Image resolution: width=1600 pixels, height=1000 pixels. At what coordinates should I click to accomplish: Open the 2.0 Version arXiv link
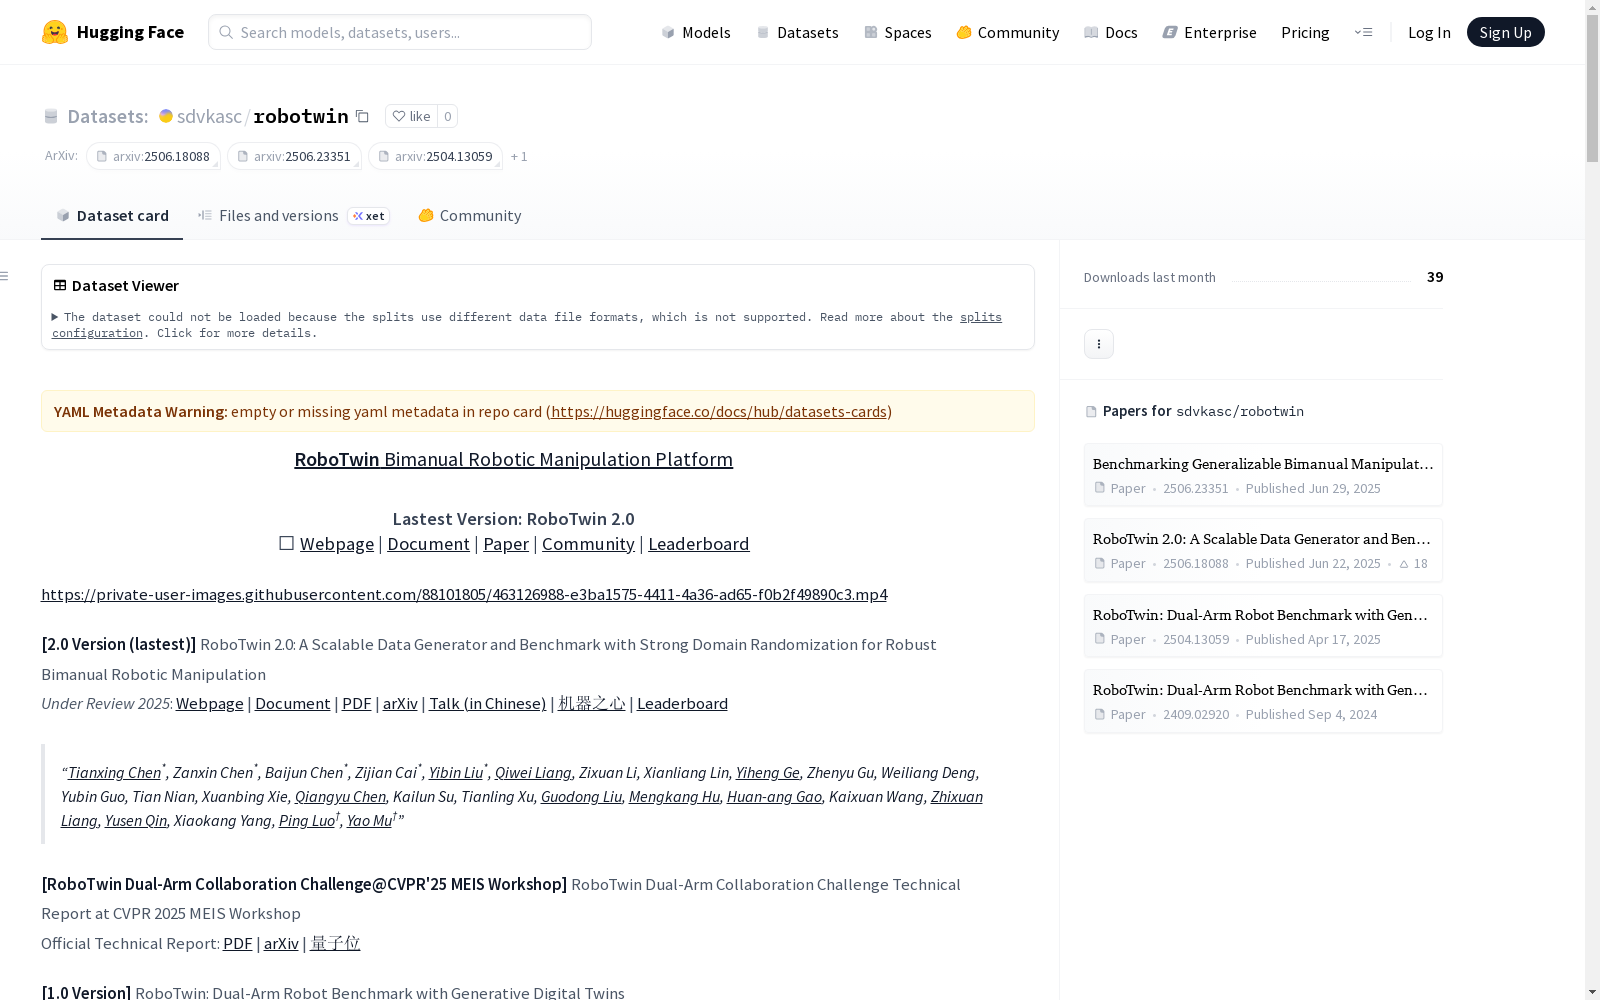(x=400, y=704)
